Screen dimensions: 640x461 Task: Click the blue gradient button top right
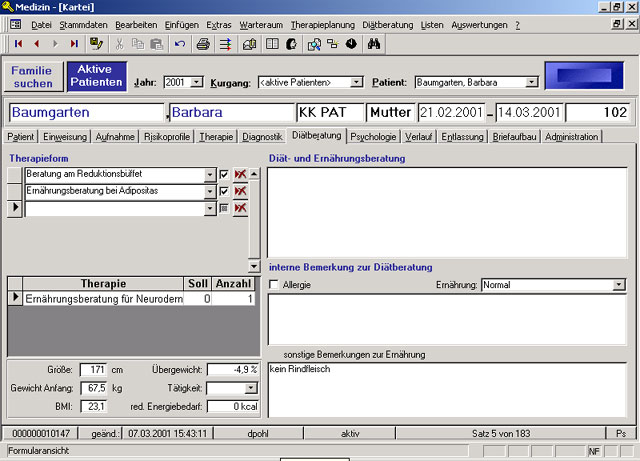pos(584,76)
